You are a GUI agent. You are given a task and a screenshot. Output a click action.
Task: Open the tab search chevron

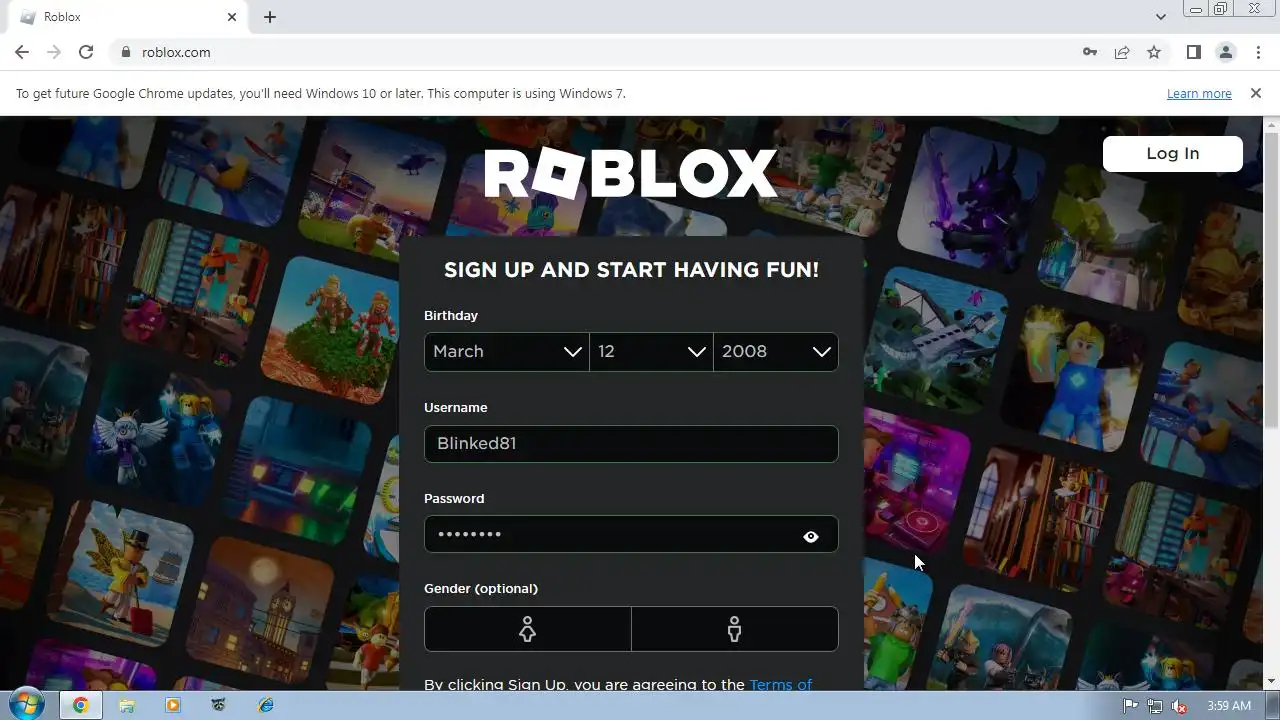1160,17
